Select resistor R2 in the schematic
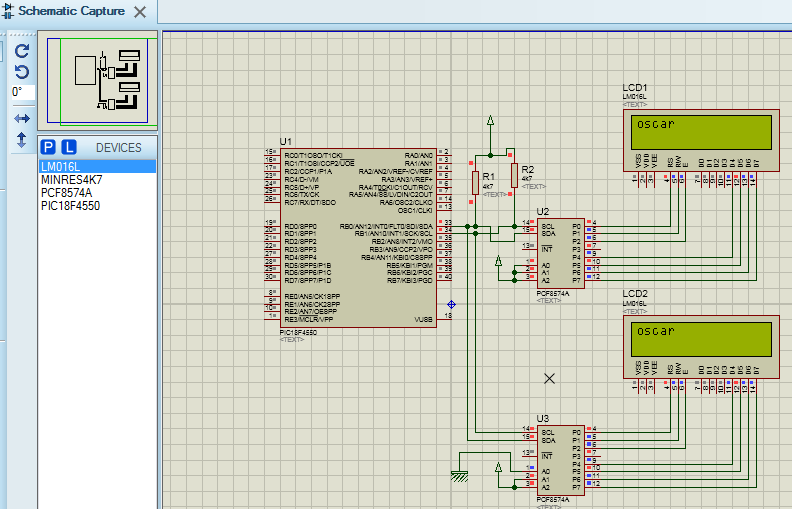792x509 pixels. pyautogui.click(x=514, y=175)
